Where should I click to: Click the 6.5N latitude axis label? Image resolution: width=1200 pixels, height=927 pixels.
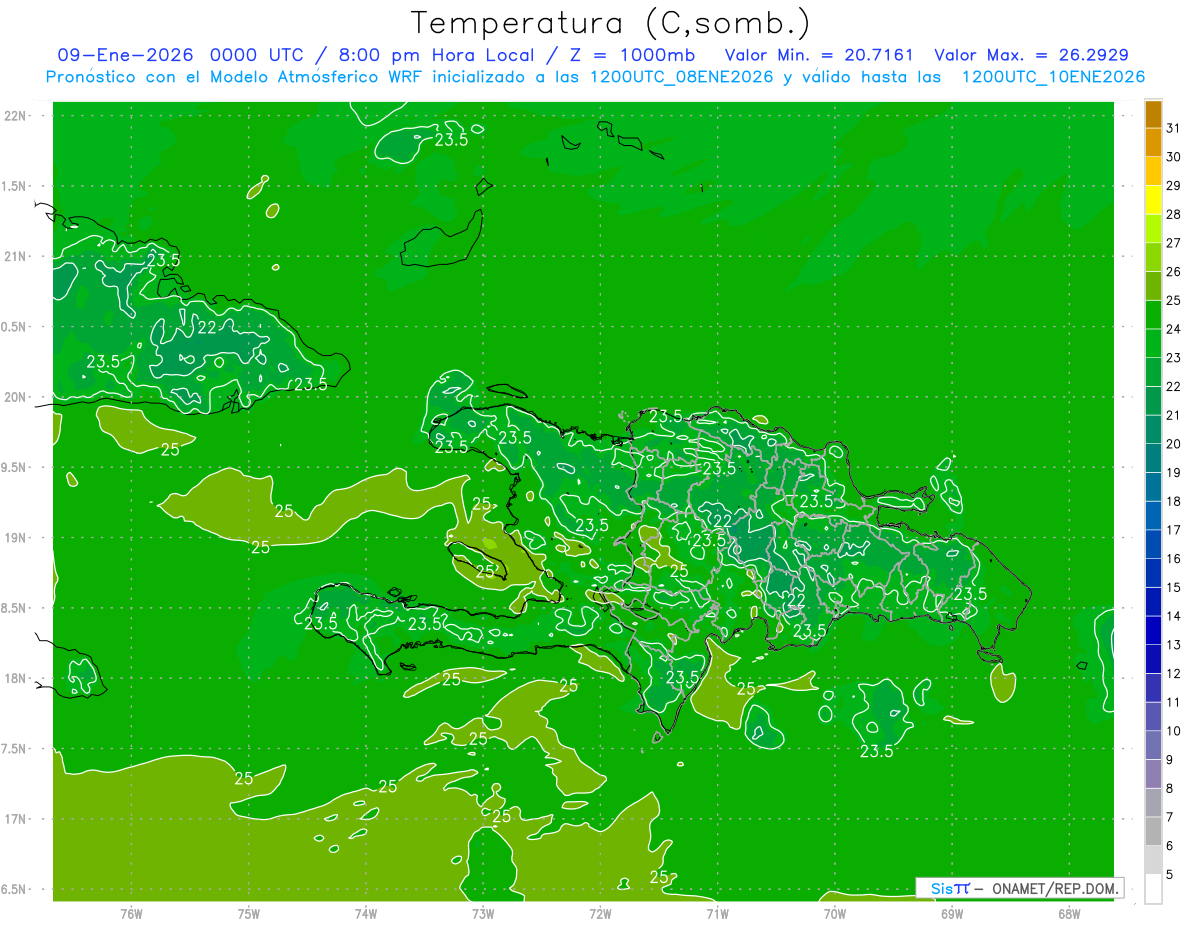click(15, 890)
